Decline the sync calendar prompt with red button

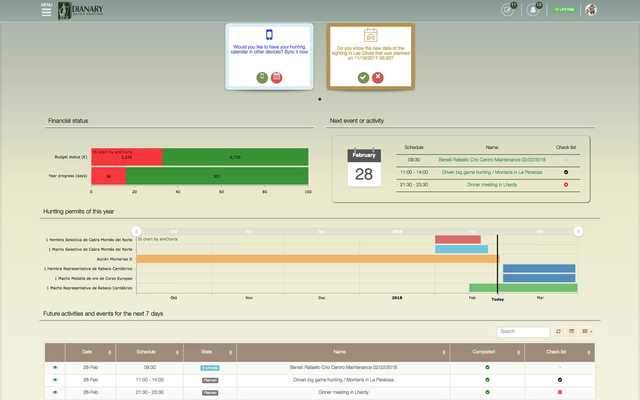pyautogui.click(x=276, y=78)
